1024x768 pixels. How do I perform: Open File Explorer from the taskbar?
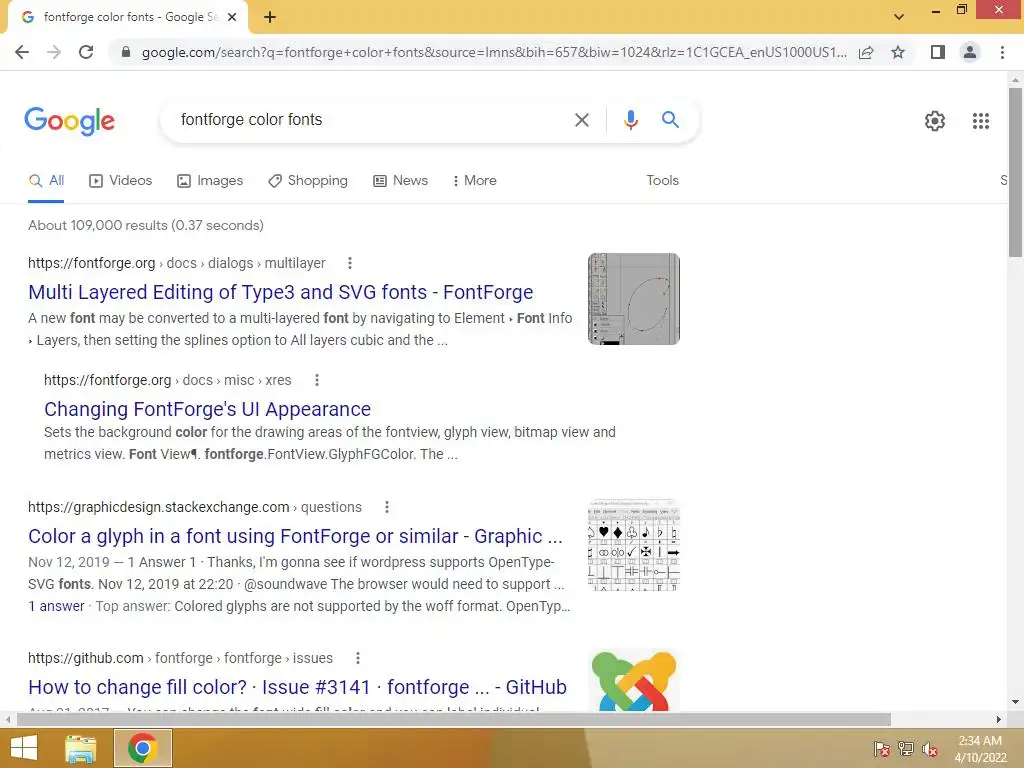click(x=80, y=748)
